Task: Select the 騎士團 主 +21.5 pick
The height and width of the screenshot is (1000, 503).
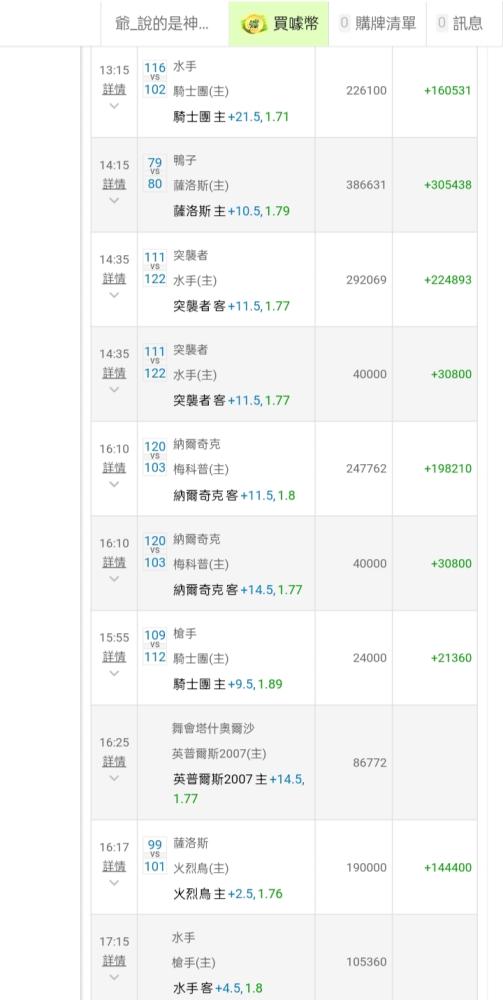Action: click(231, 117)
